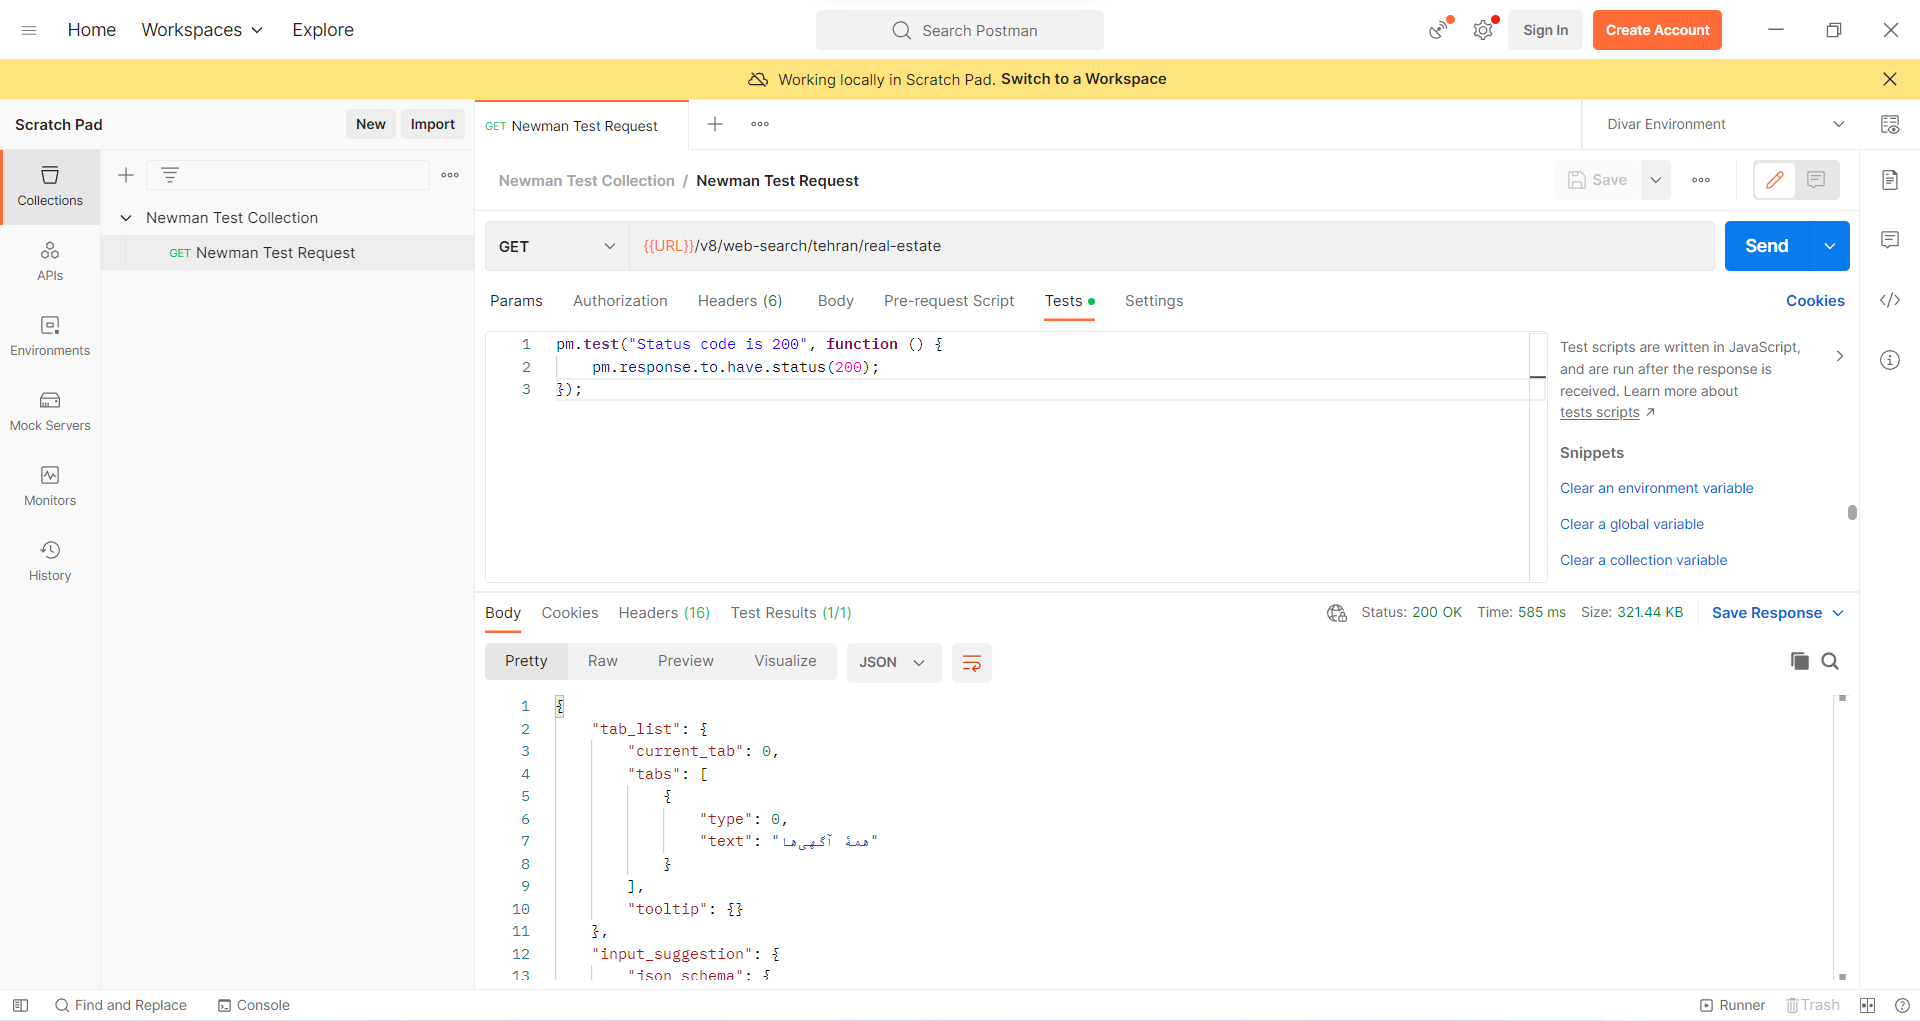The image size is (1920, 1021).
Task: Open a new request tab
Action: [x=715, y=124]
